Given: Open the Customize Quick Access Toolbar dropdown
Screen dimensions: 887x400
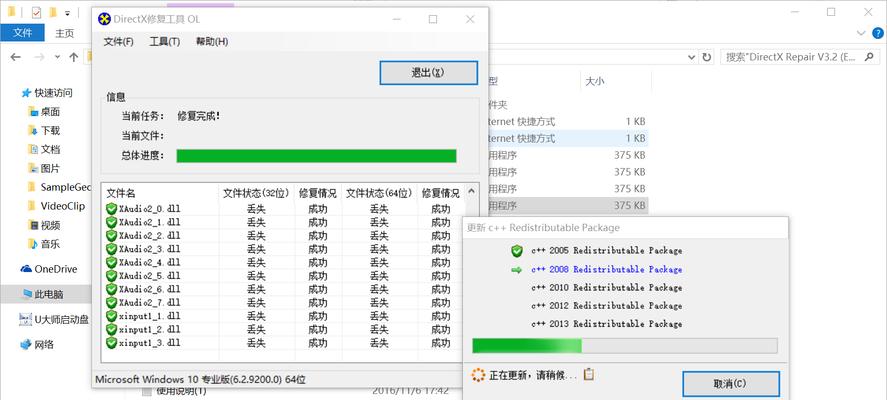Looking at the screenshot, I should (67, 12).
